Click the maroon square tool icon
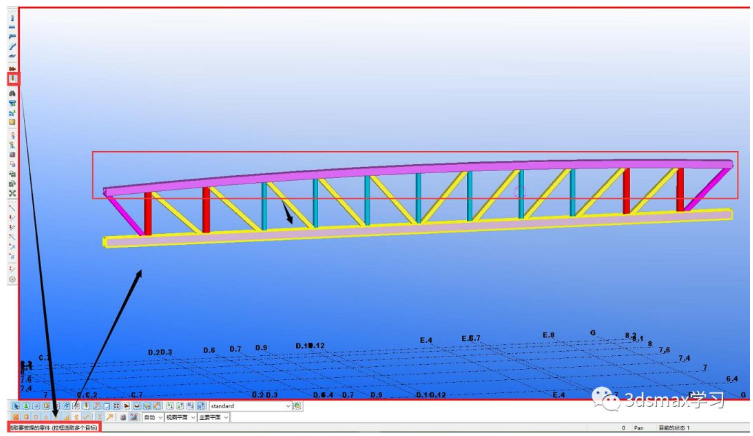This screenshot has height=436, width=753. [12, 155]
